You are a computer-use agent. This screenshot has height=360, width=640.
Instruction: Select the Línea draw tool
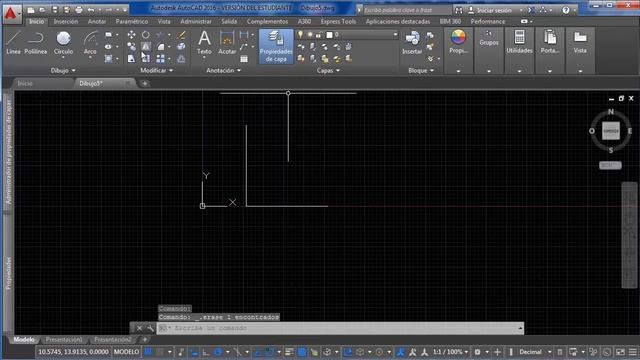(x=13, y=43)
